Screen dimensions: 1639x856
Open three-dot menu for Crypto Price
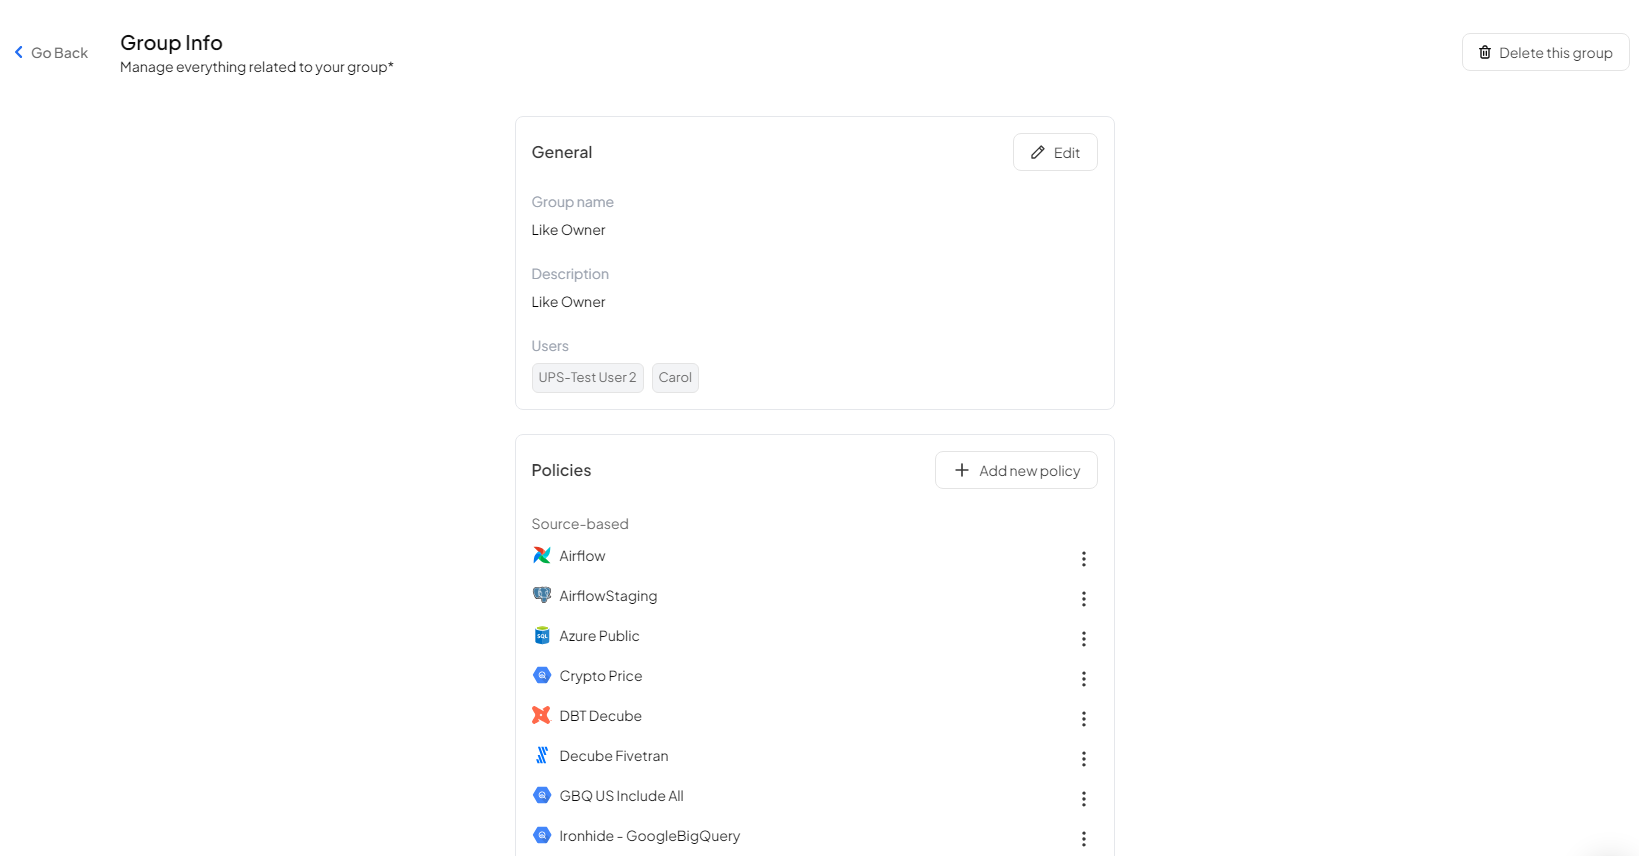(1083, 679)
